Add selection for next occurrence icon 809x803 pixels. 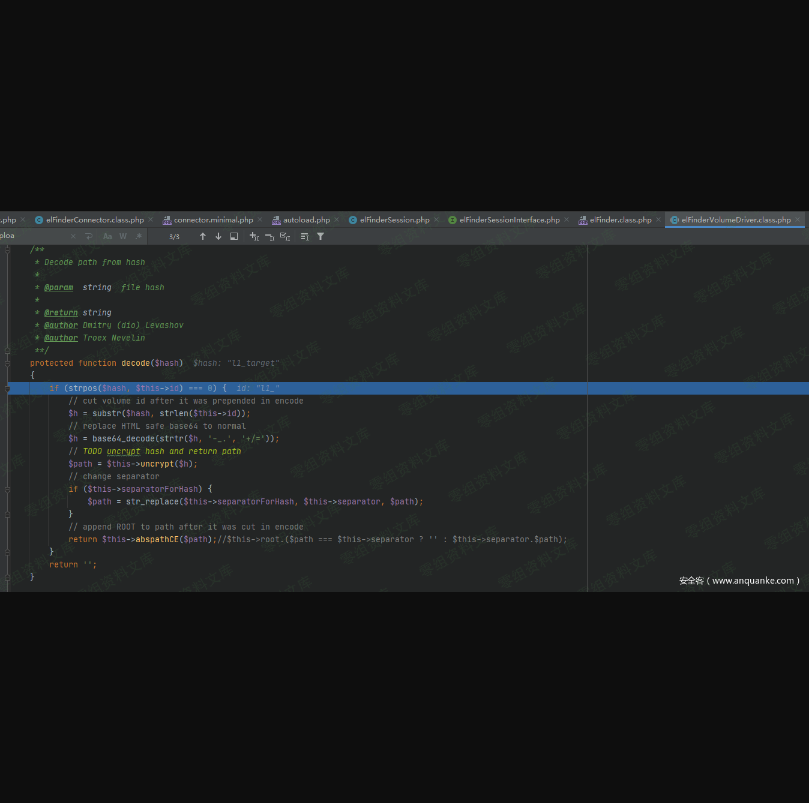254,237
